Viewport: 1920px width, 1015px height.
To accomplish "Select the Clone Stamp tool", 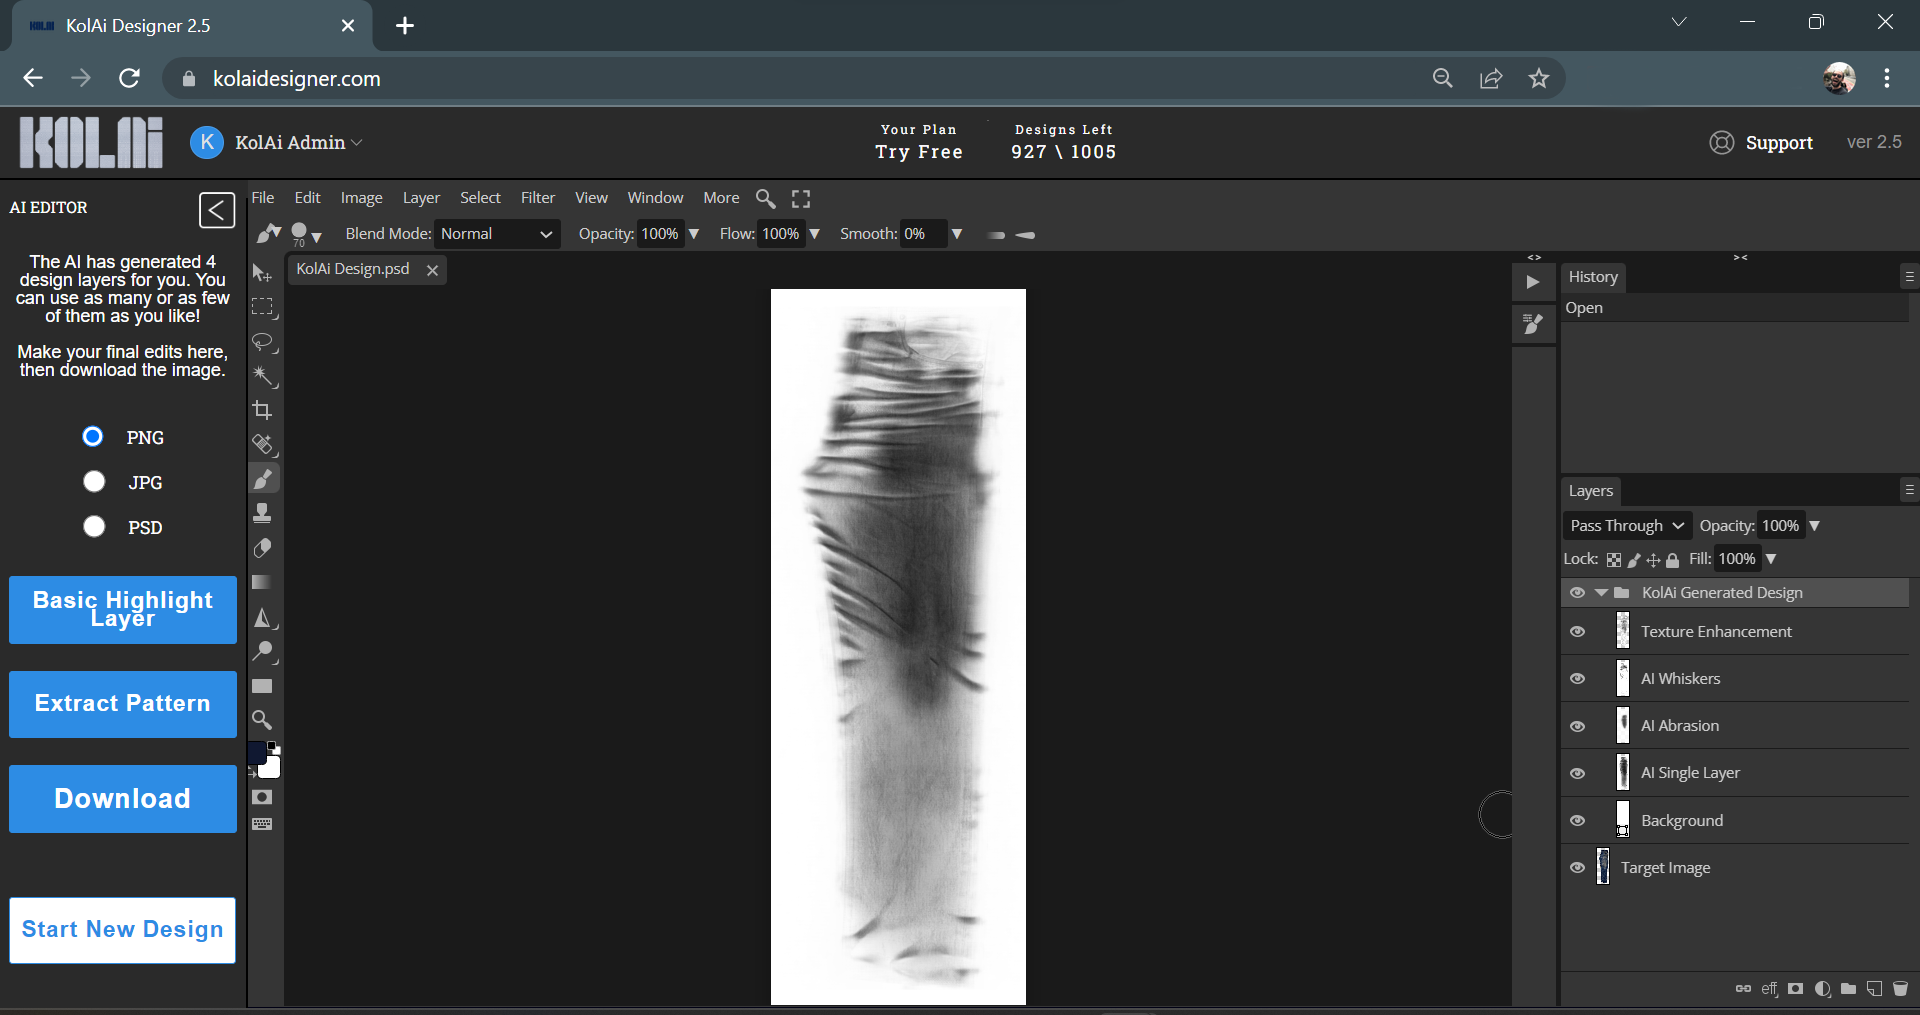I will pyautogui.click(x=263, y=513).
